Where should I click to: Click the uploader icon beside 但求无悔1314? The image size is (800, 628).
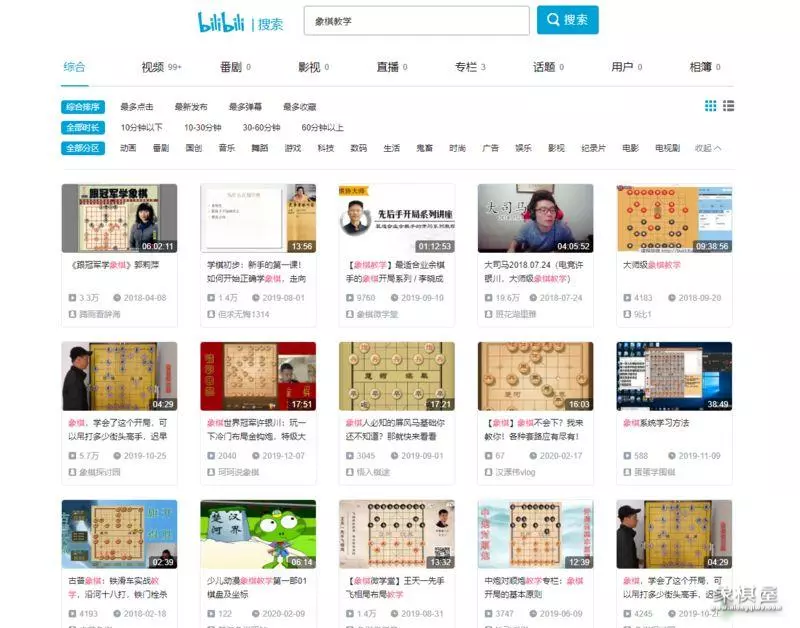coord(210,314)
